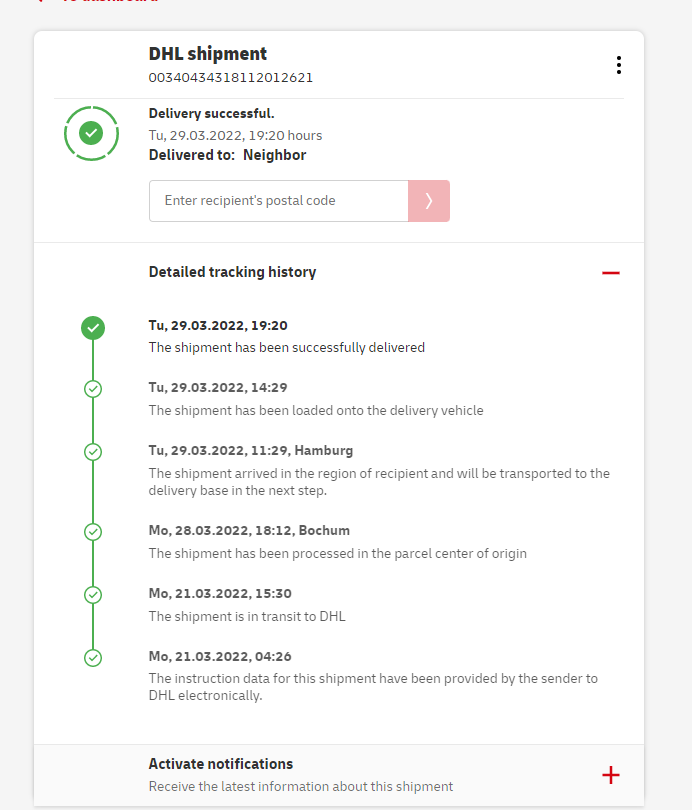Screen dimensions: 692x810
Task: Select the 14:29 delivery vehicle timeline checkmark
Action: [93, 389]
